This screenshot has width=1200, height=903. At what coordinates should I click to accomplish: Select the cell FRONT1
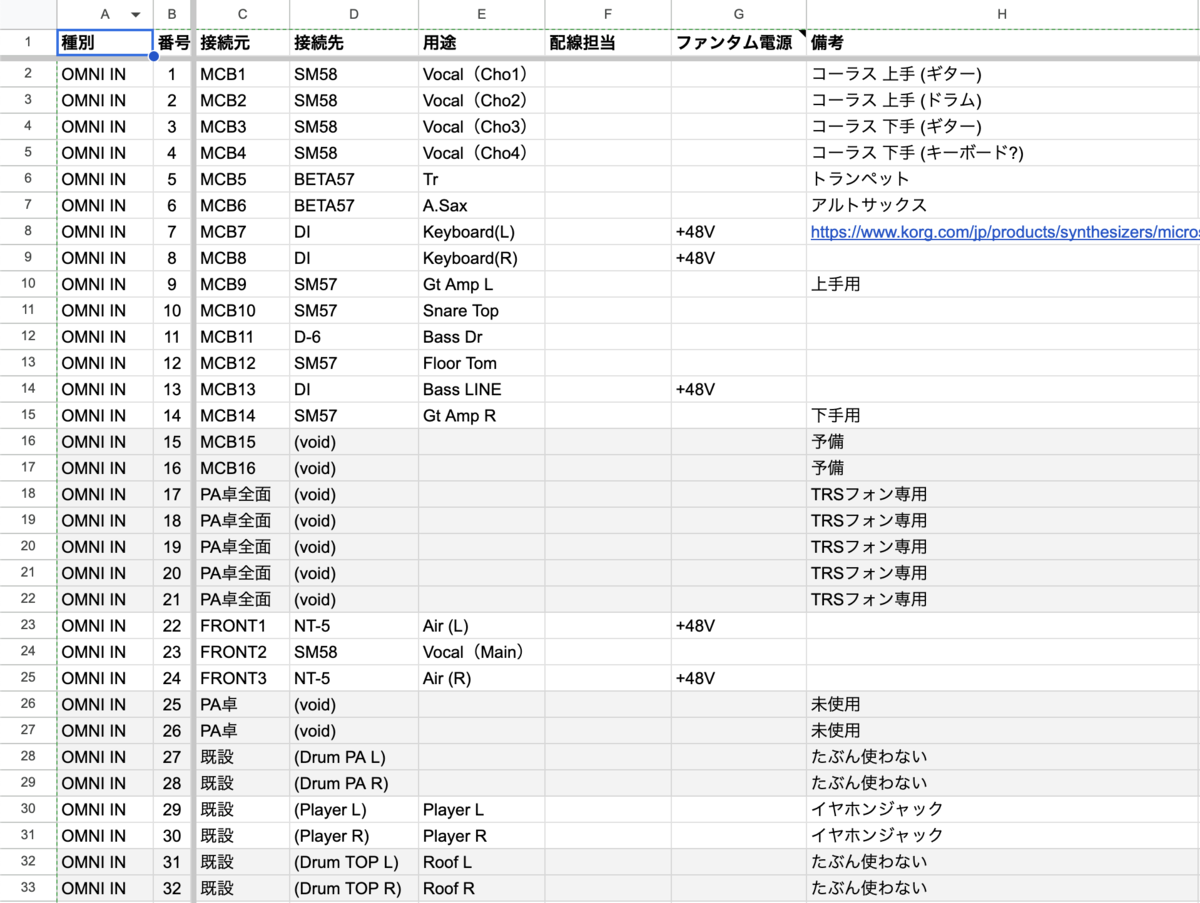(242, 625)
